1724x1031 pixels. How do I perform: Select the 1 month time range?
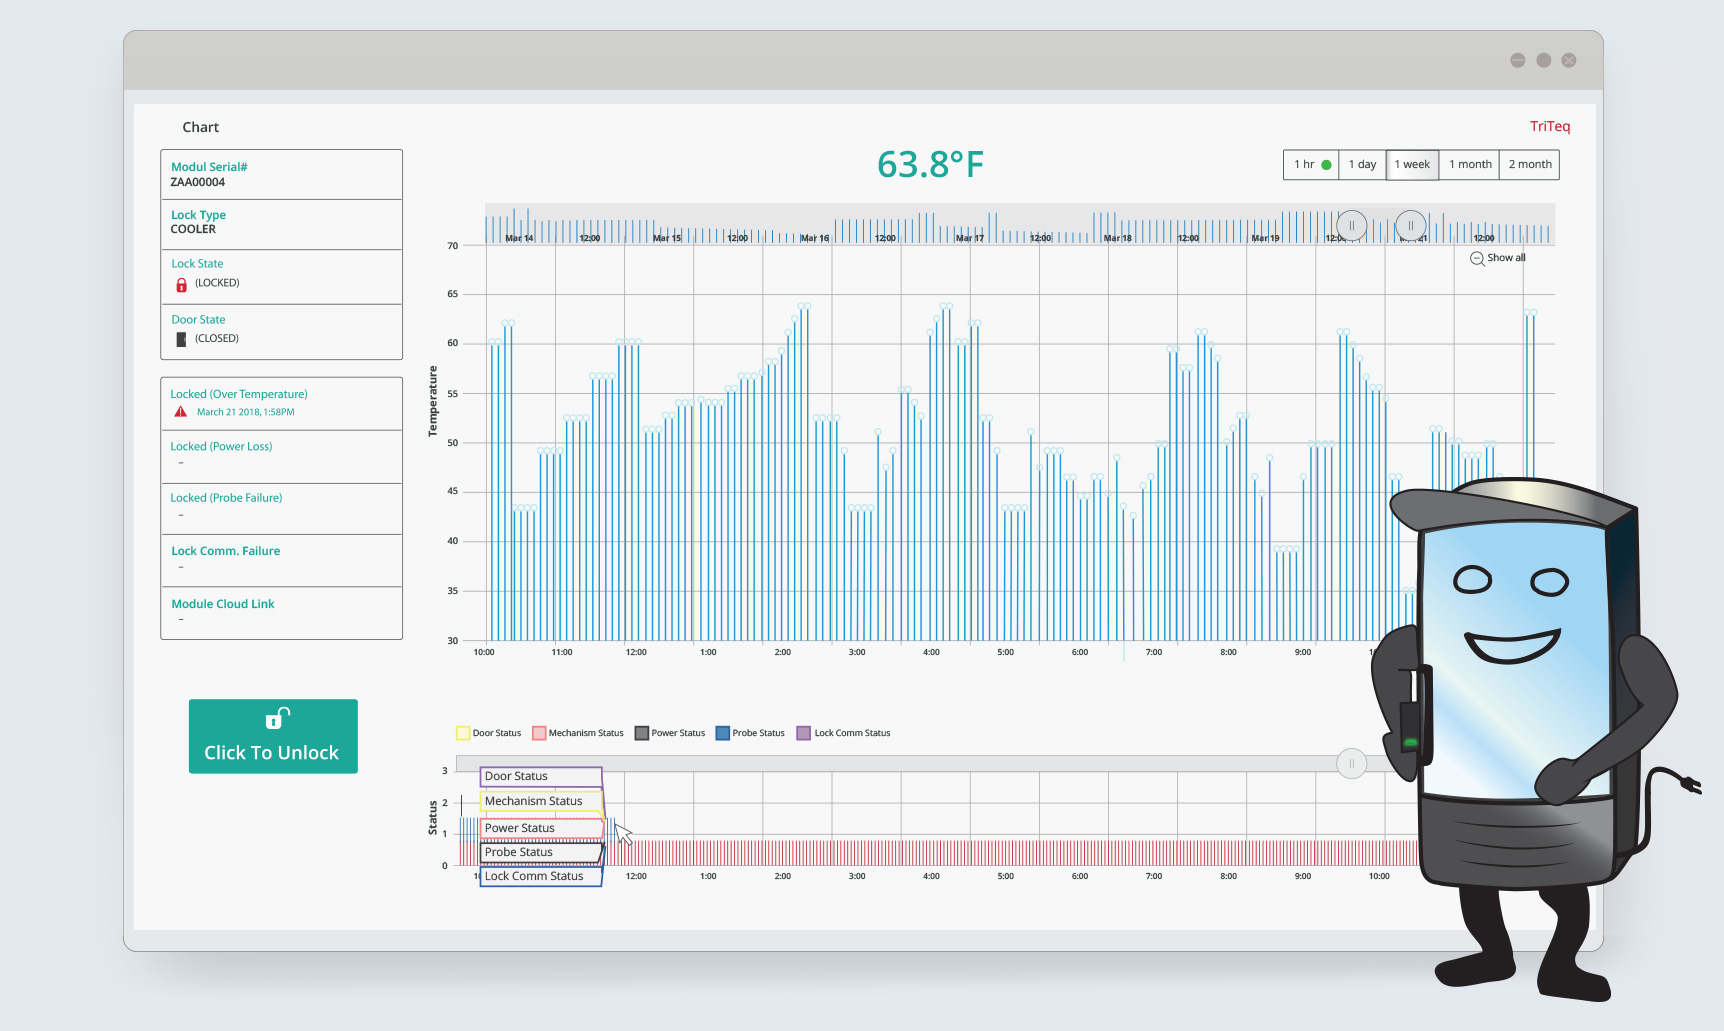[1470, 165]
